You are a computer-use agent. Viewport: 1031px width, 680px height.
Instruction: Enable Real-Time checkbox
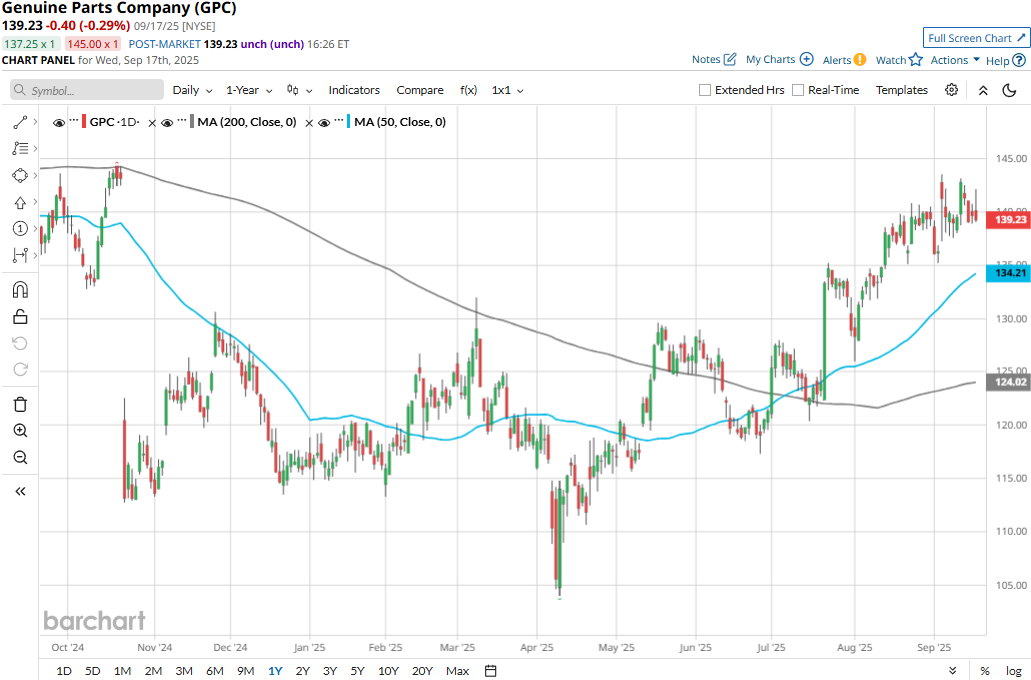click(798, 90)
